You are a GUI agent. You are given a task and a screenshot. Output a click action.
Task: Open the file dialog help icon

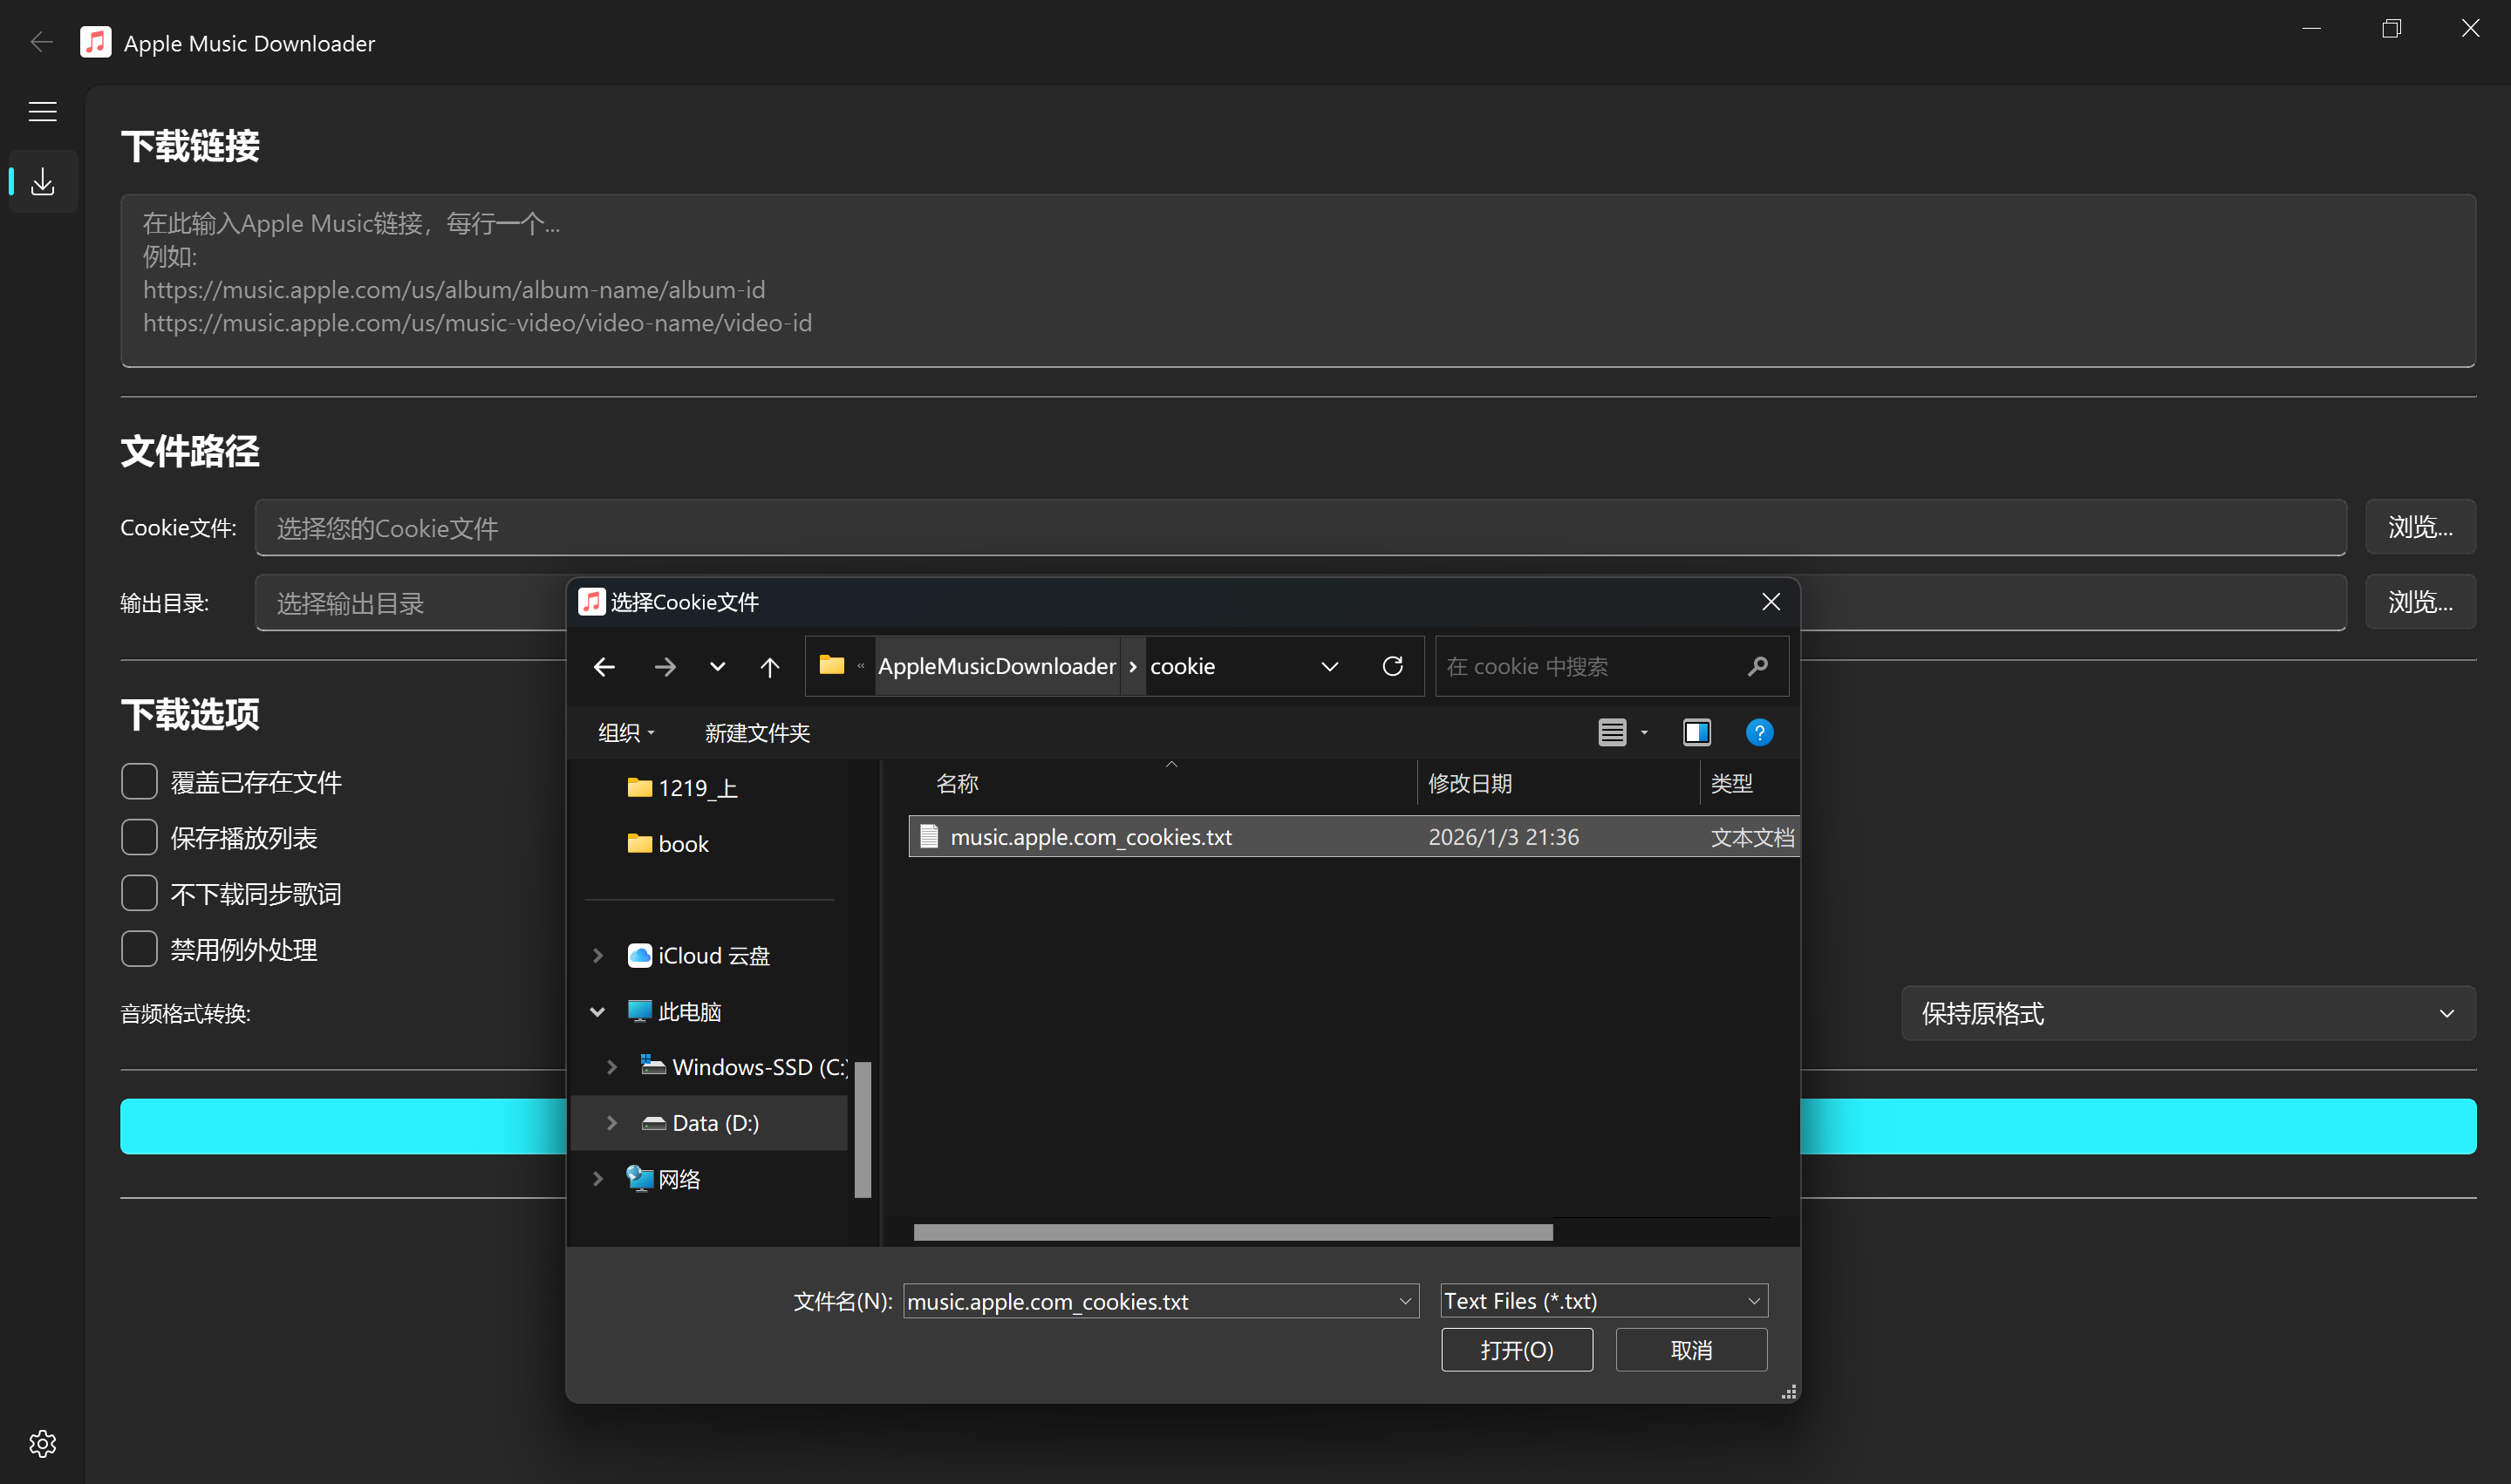point(1758,732)
